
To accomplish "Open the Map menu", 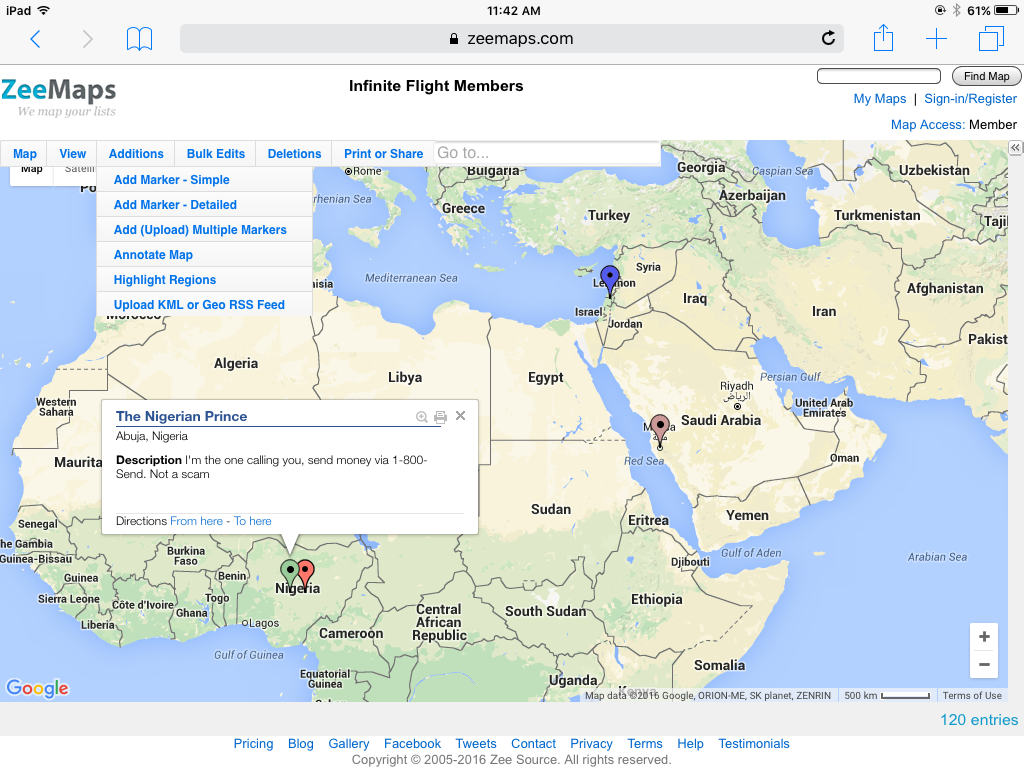I will click(25, 153).
